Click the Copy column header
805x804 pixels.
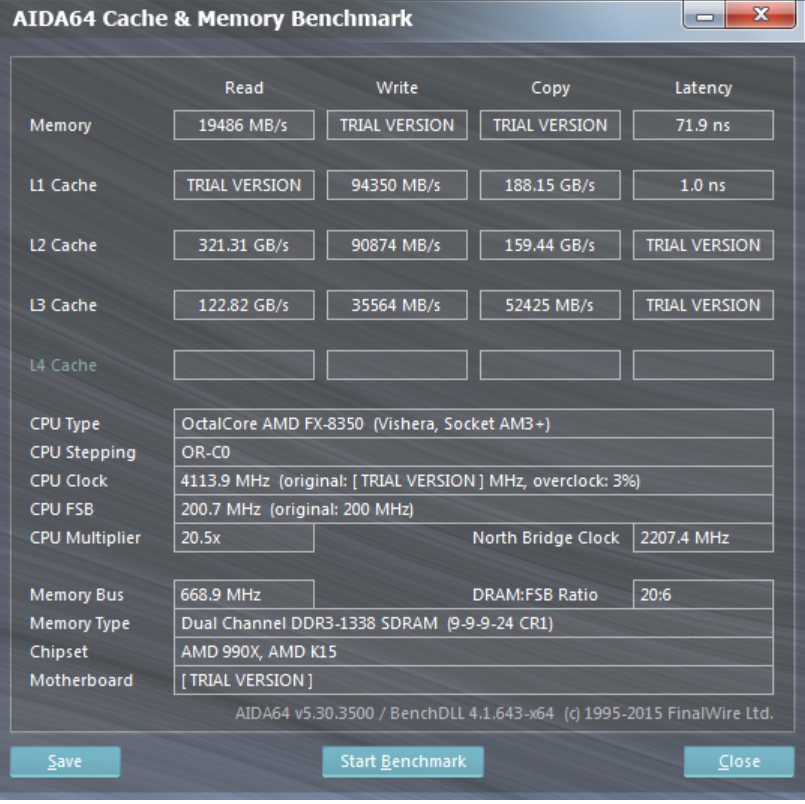coord(550,88)
